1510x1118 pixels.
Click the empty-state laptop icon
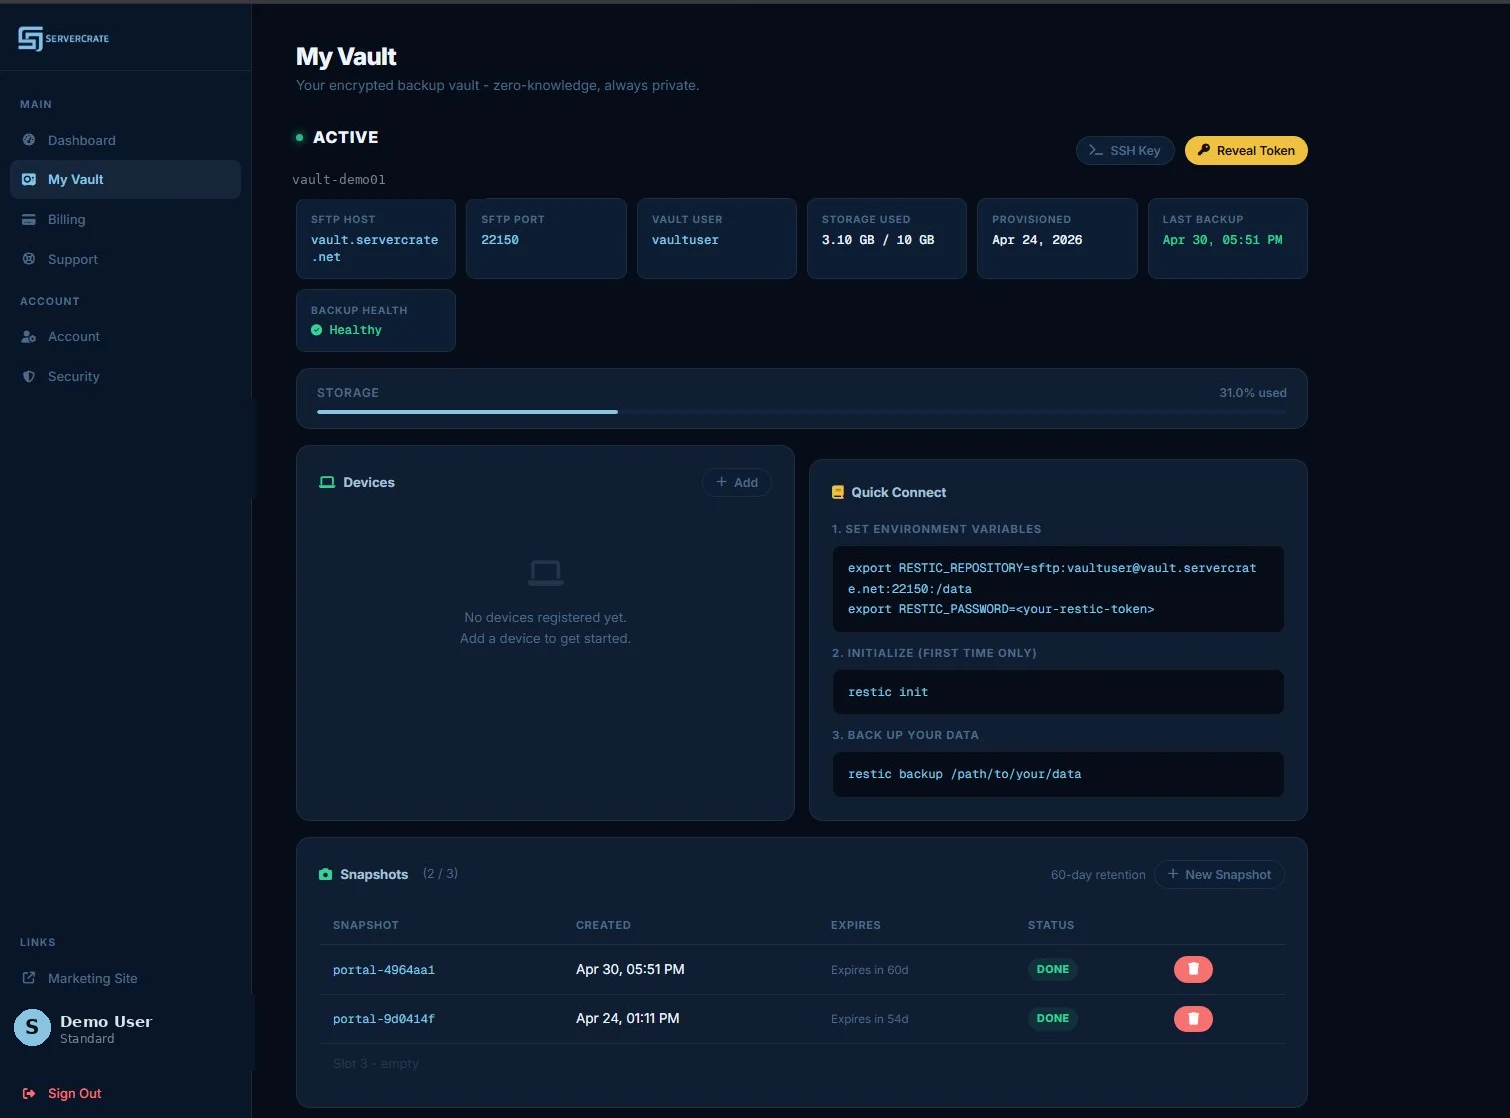click(x=546, y=573)
